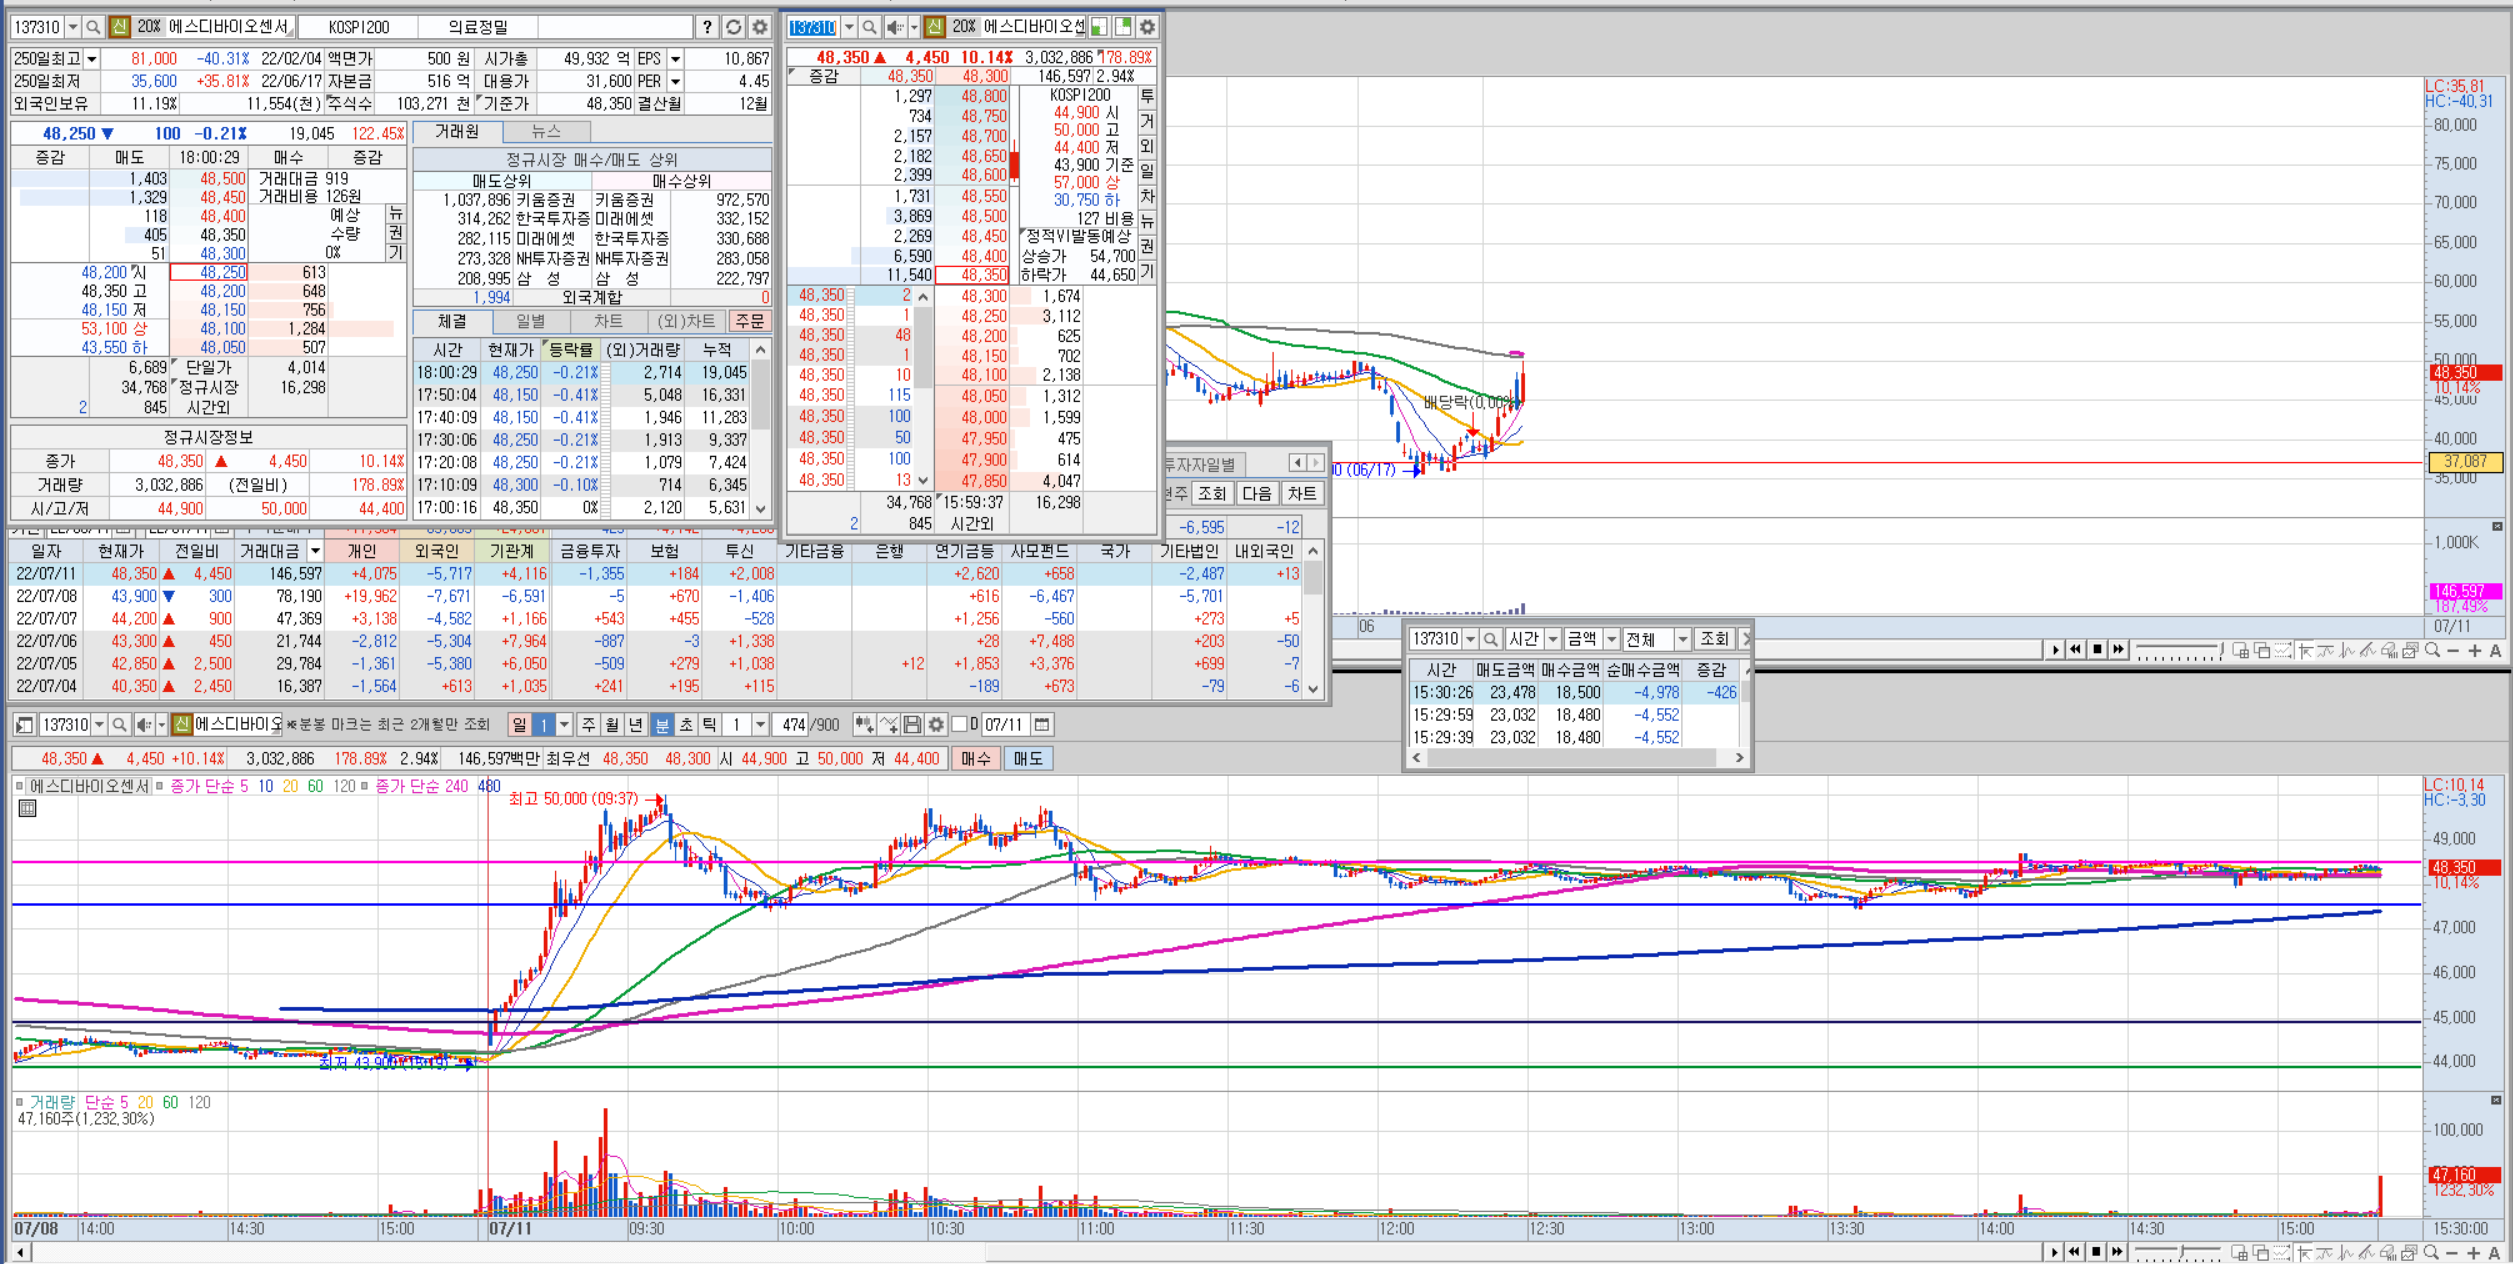Screen dimensions: 2513x1264
Task: Select the 년 (yearly) period toggle
Action: pyautogui.click(x=636, y=725)
